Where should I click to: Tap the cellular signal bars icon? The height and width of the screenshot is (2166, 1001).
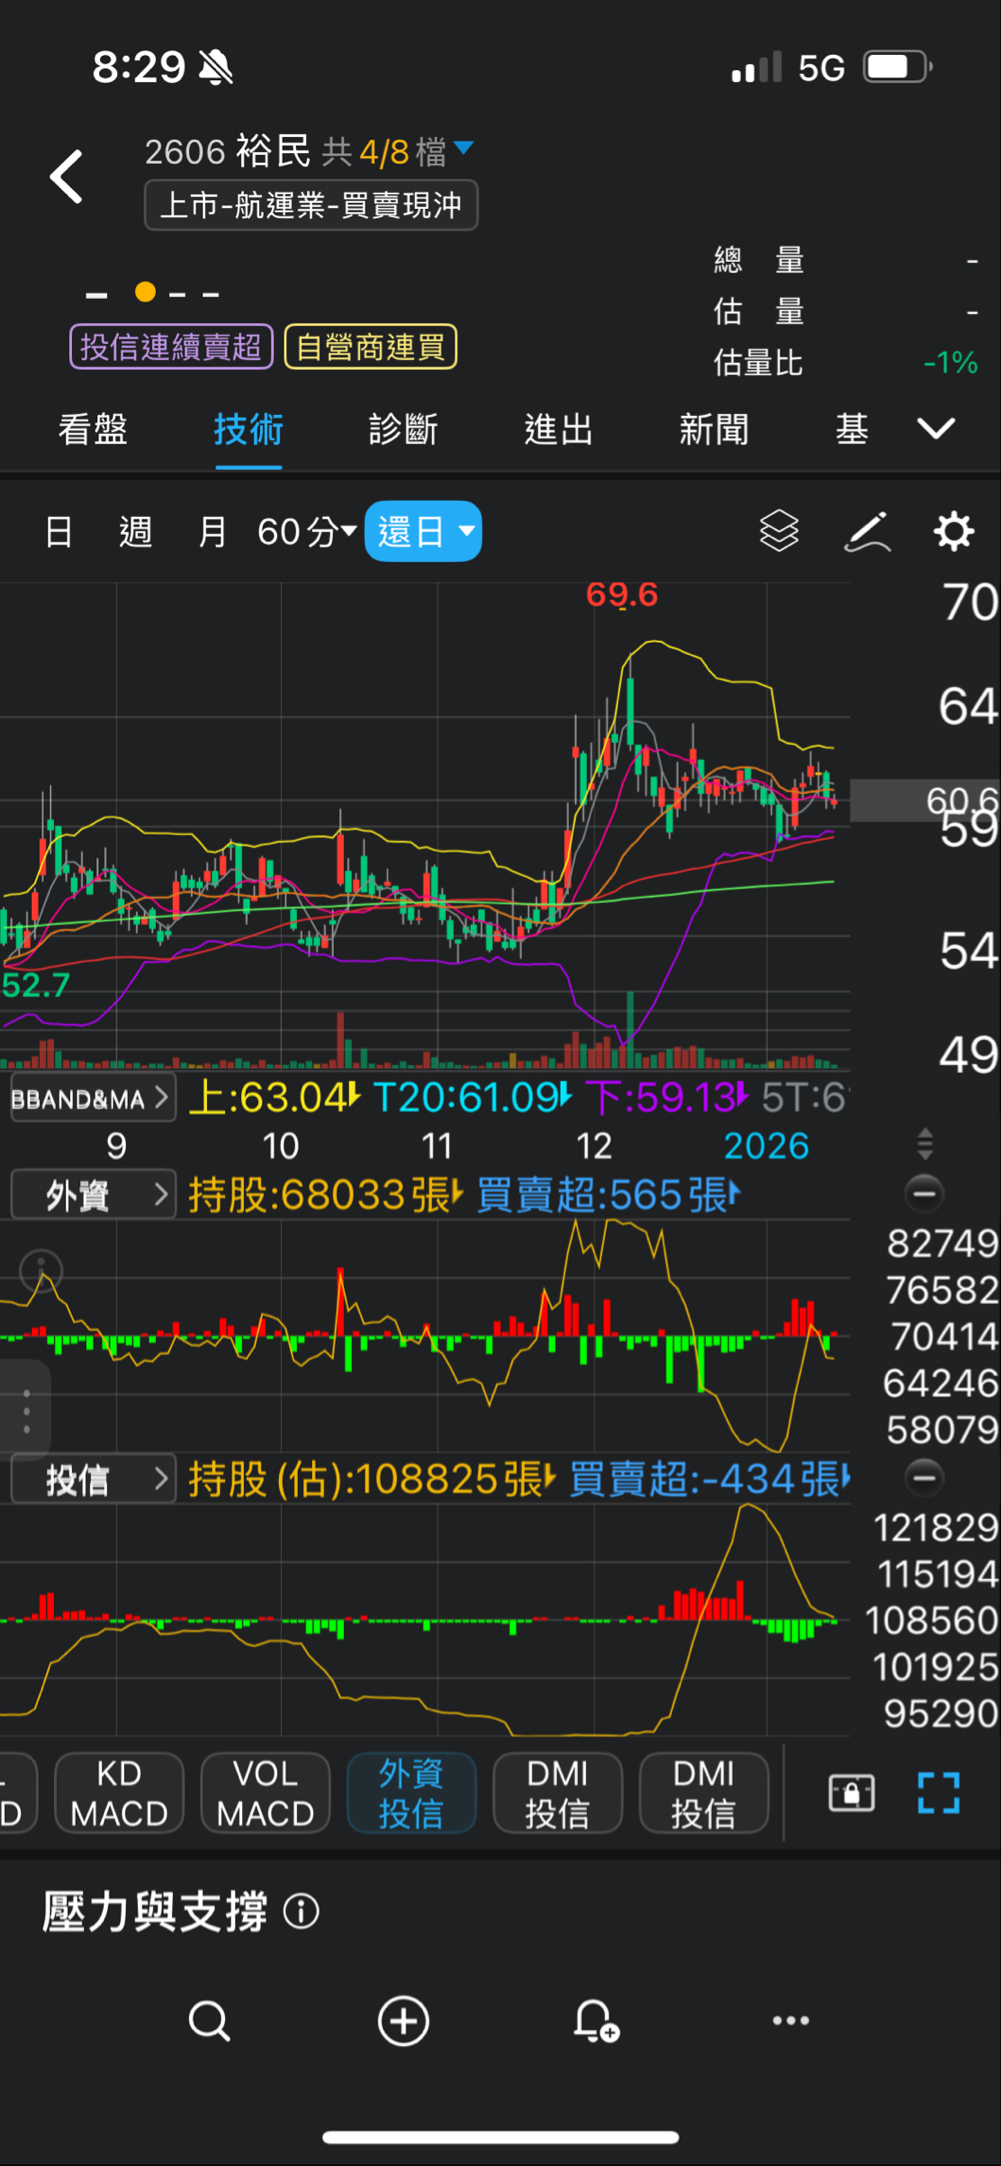click(x=756, y=68)
